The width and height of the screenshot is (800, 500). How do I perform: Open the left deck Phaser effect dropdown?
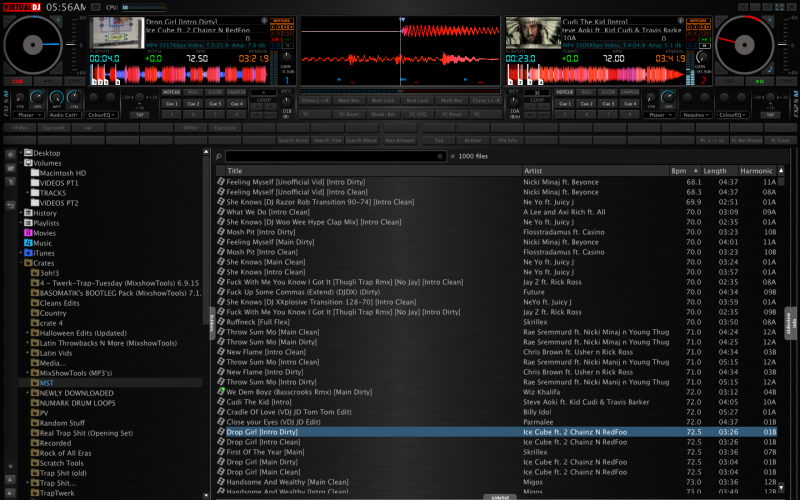pos(28,115)
